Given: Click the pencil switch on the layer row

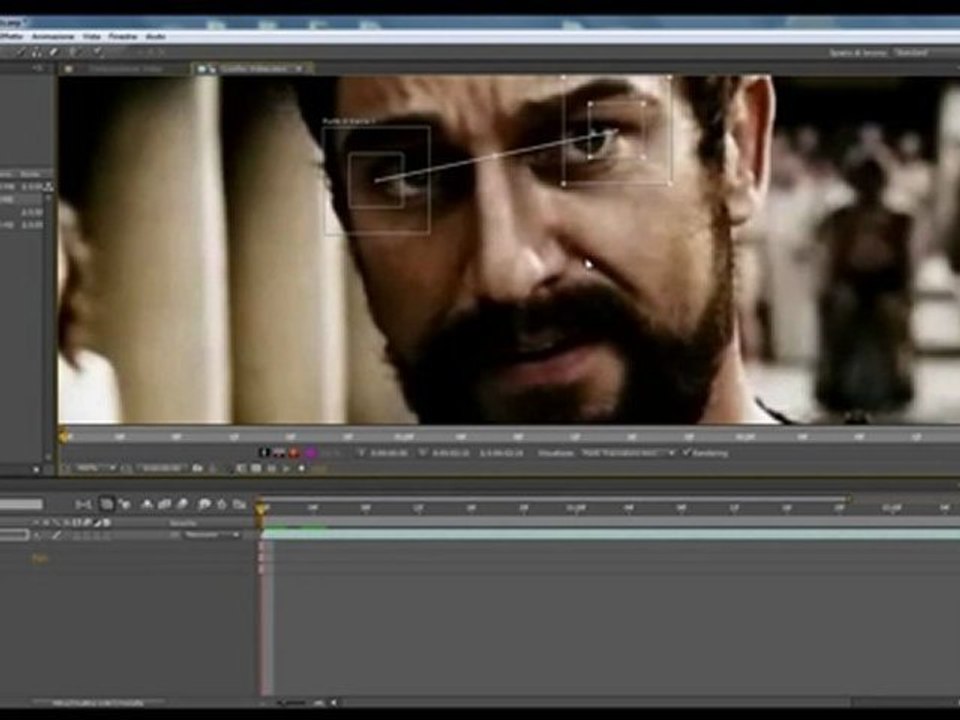Looking at the screenshot, I should [56, 535].
